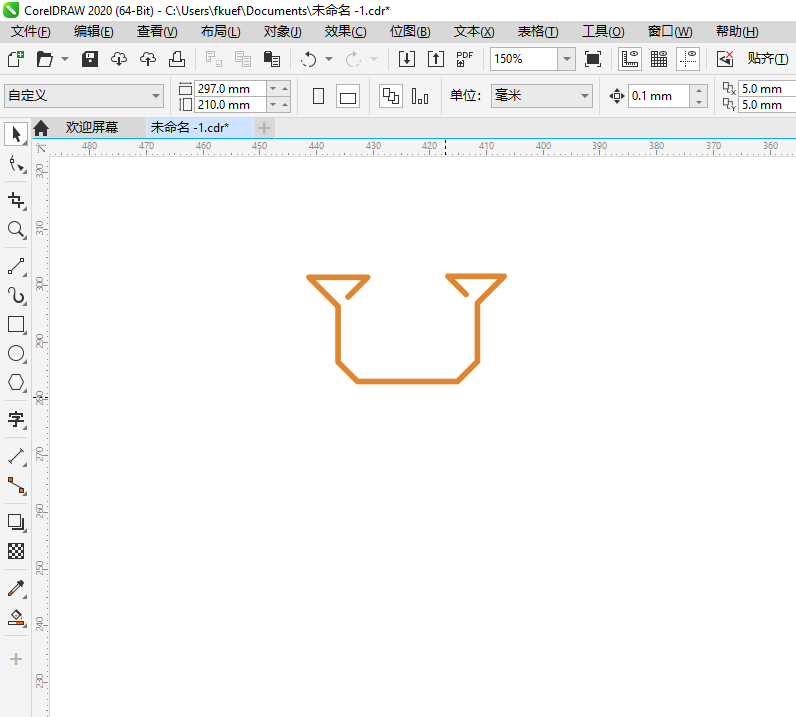This screenshot has width=796, height=717.
Task: Select the Polygon tool
Action: [x=16, y=383]
